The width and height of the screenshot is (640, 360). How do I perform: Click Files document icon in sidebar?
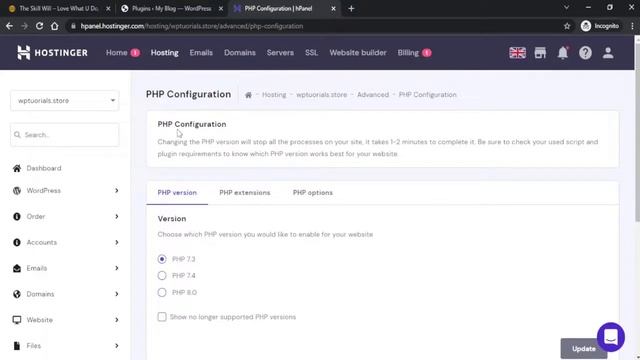(17, 346)
